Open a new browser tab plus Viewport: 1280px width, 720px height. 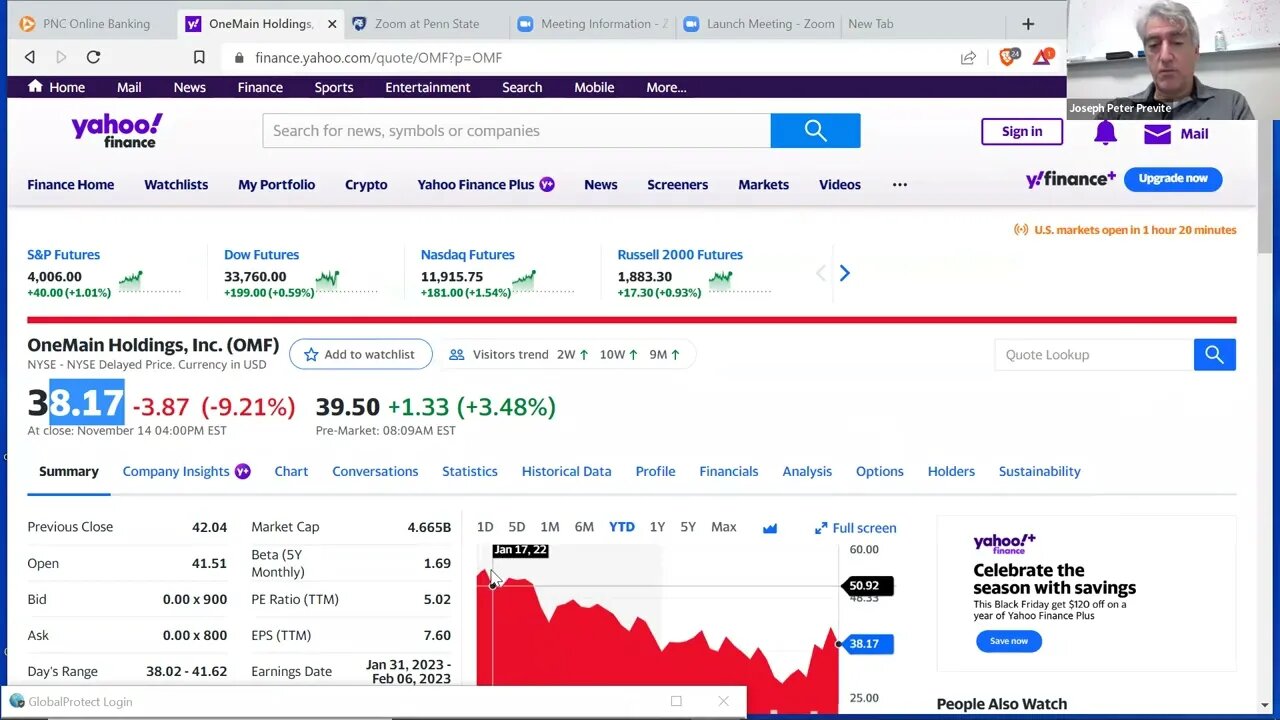point(1028,24)
